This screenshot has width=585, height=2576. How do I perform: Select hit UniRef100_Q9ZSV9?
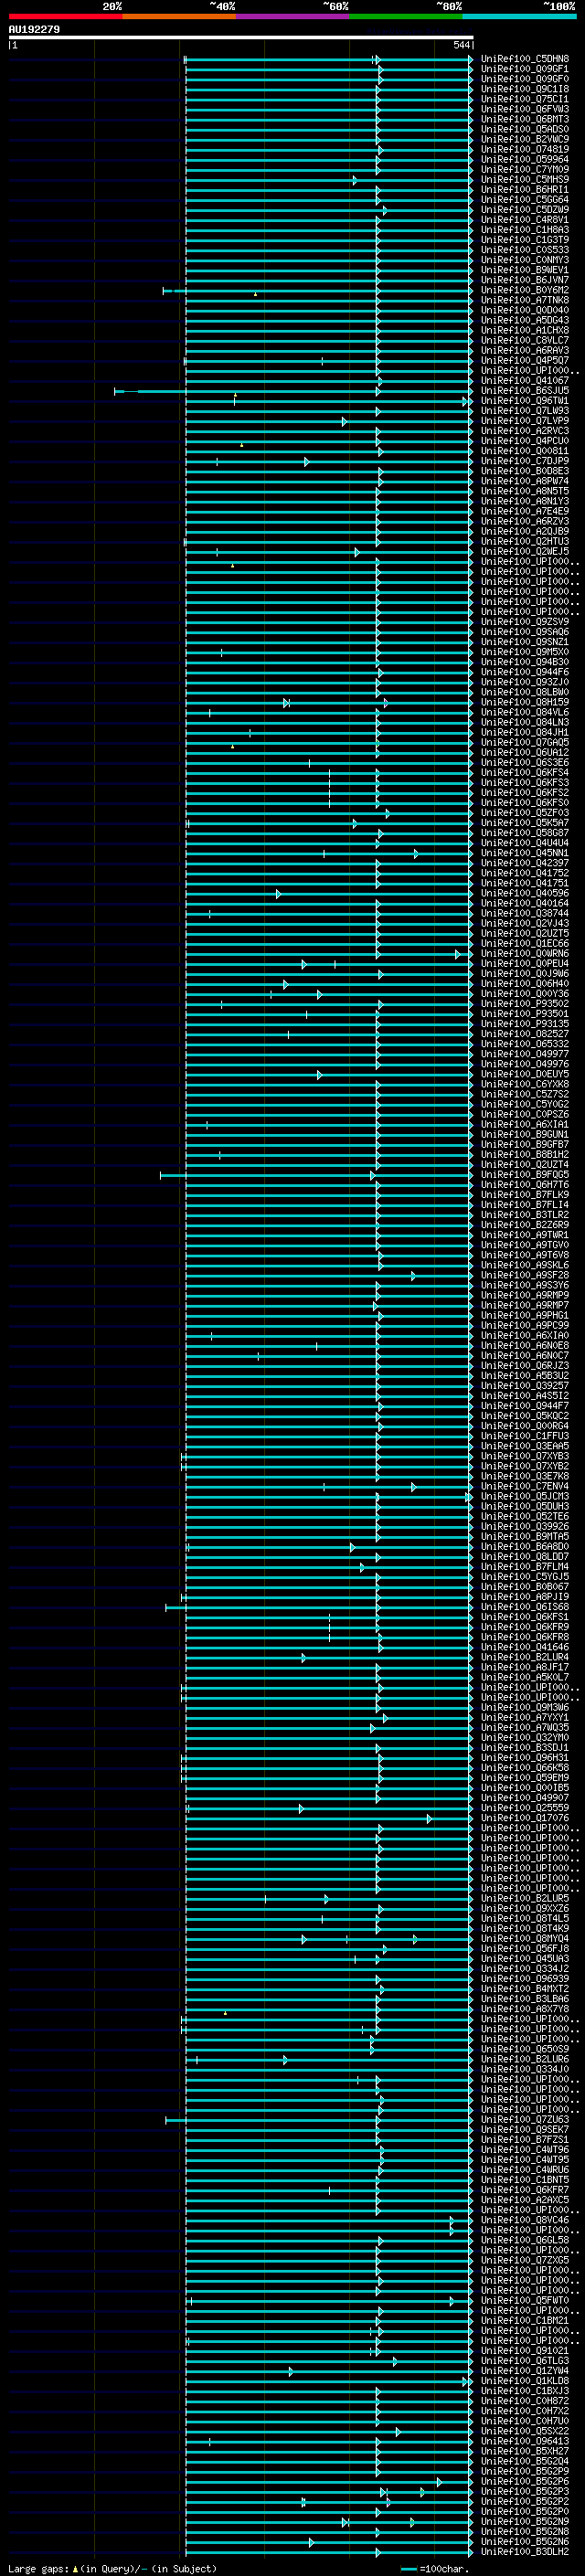(524, 622)
